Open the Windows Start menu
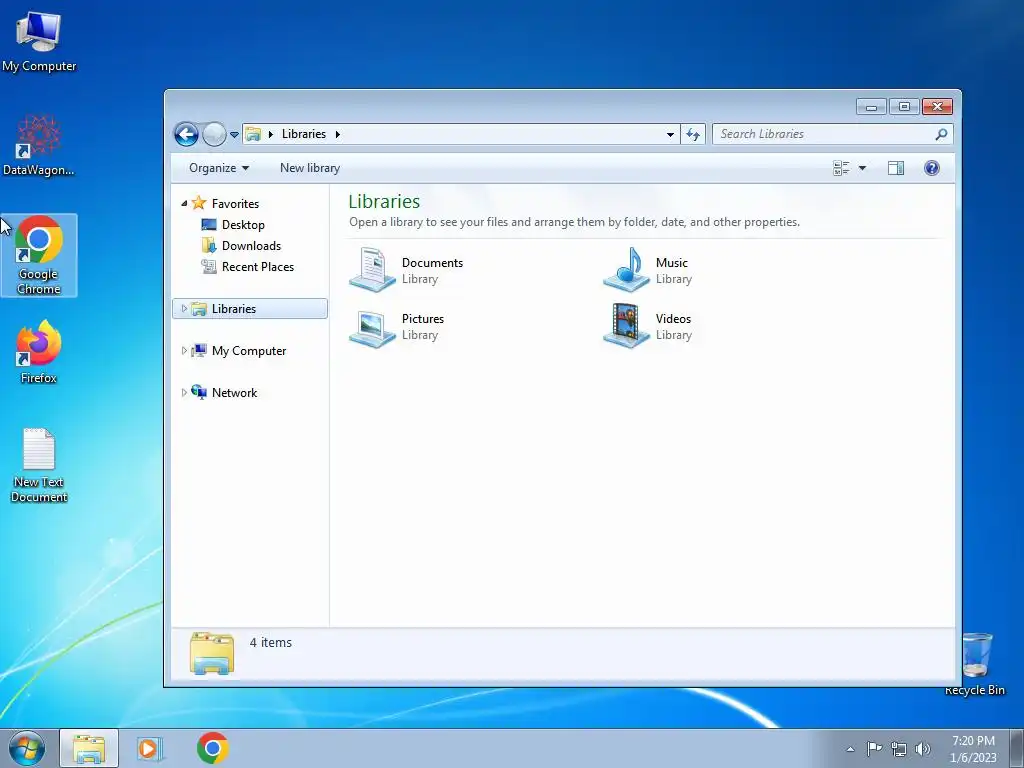The image size is (1024, 768). [27, 748]
